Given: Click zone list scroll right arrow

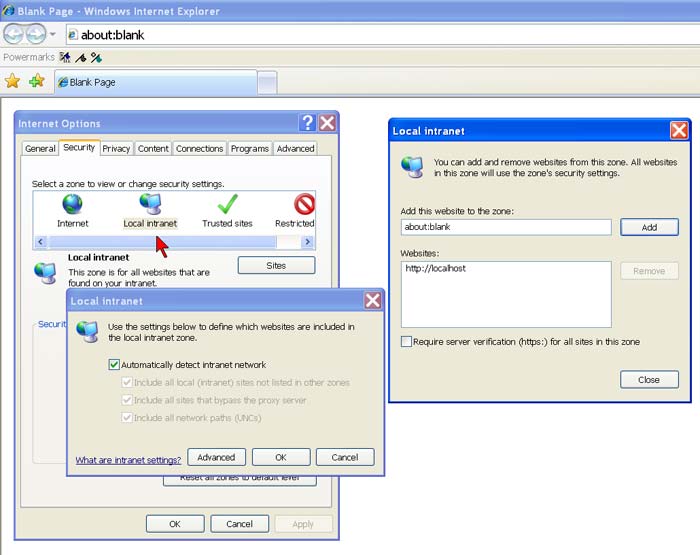Looking at the screenshot, I should pos(308,242).
